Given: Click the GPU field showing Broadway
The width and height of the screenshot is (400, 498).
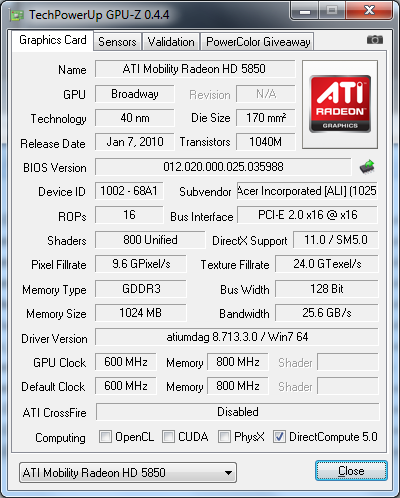Looking at the screenshot, I should tap(135, 94).
